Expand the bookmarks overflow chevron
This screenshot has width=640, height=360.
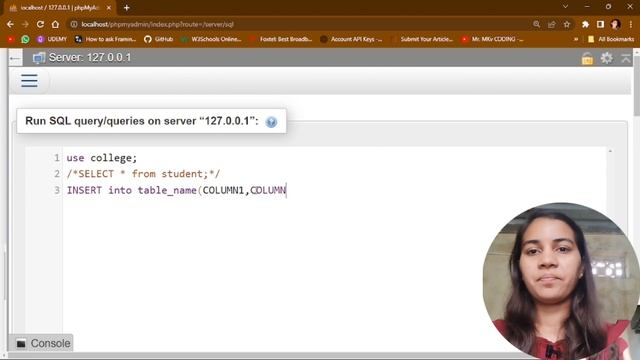pos(576,39)
